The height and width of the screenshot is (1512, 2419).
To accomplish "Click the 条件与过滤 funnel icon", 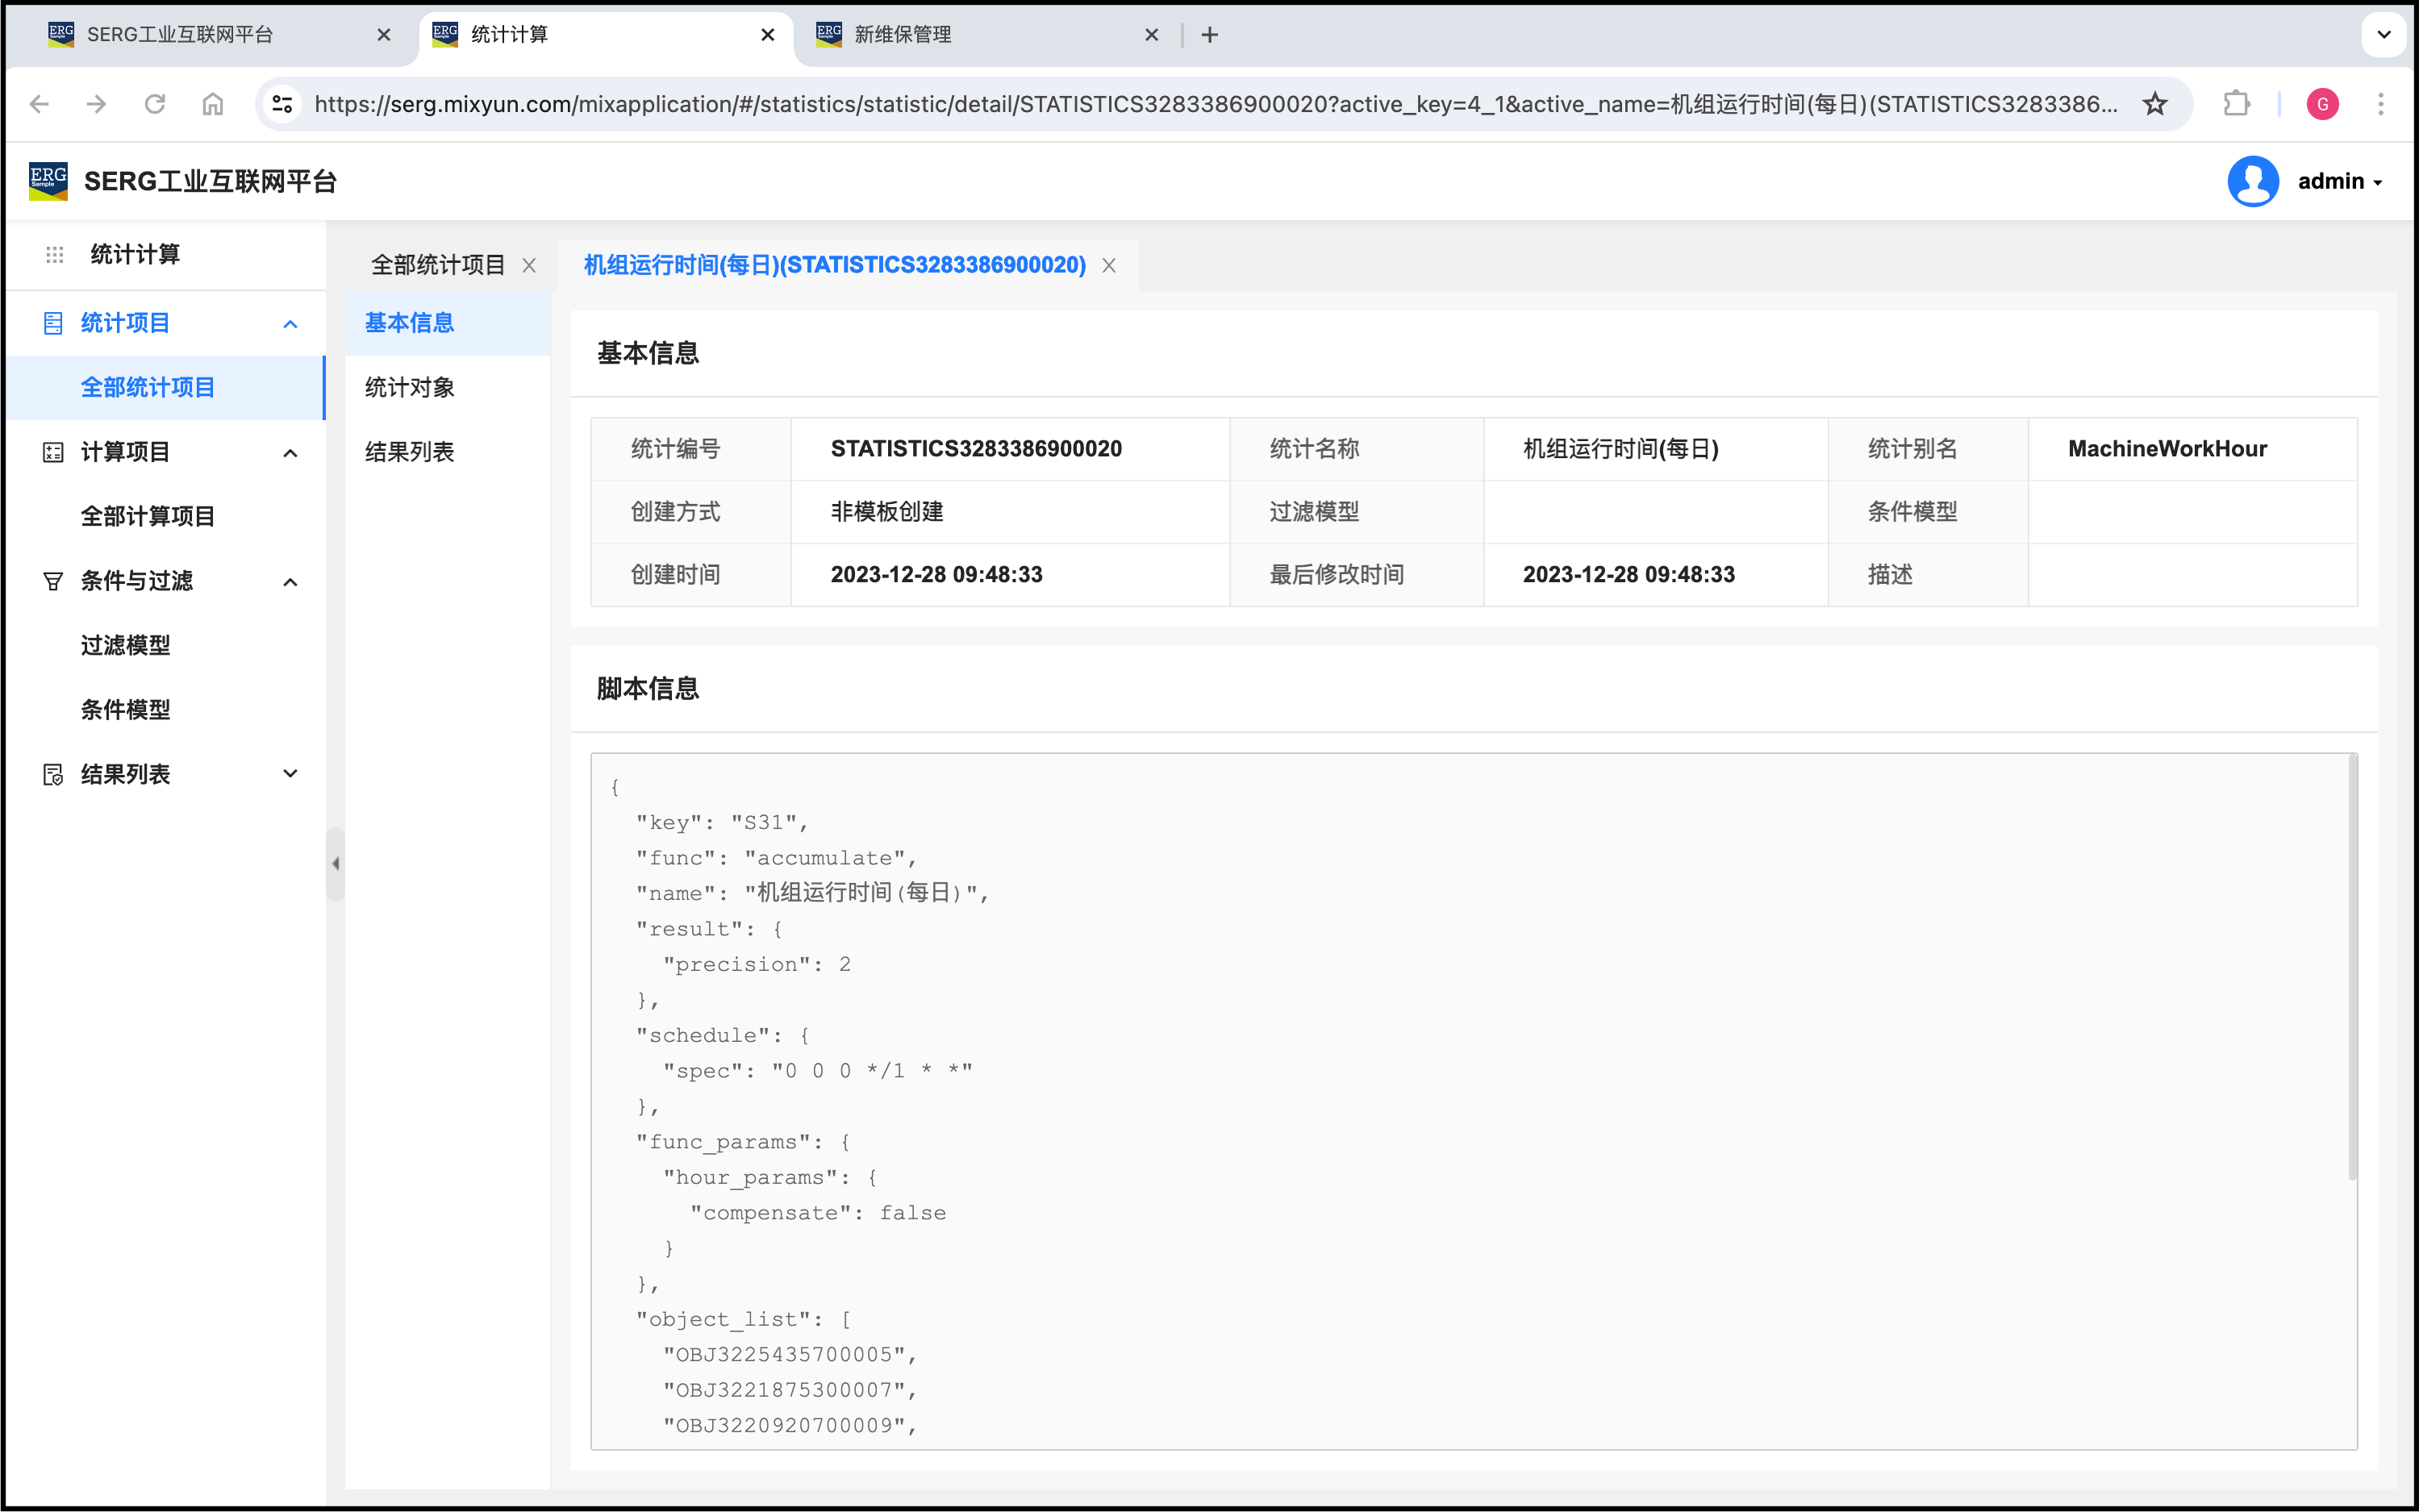I will pyautogui.click(x=53, y=581).
